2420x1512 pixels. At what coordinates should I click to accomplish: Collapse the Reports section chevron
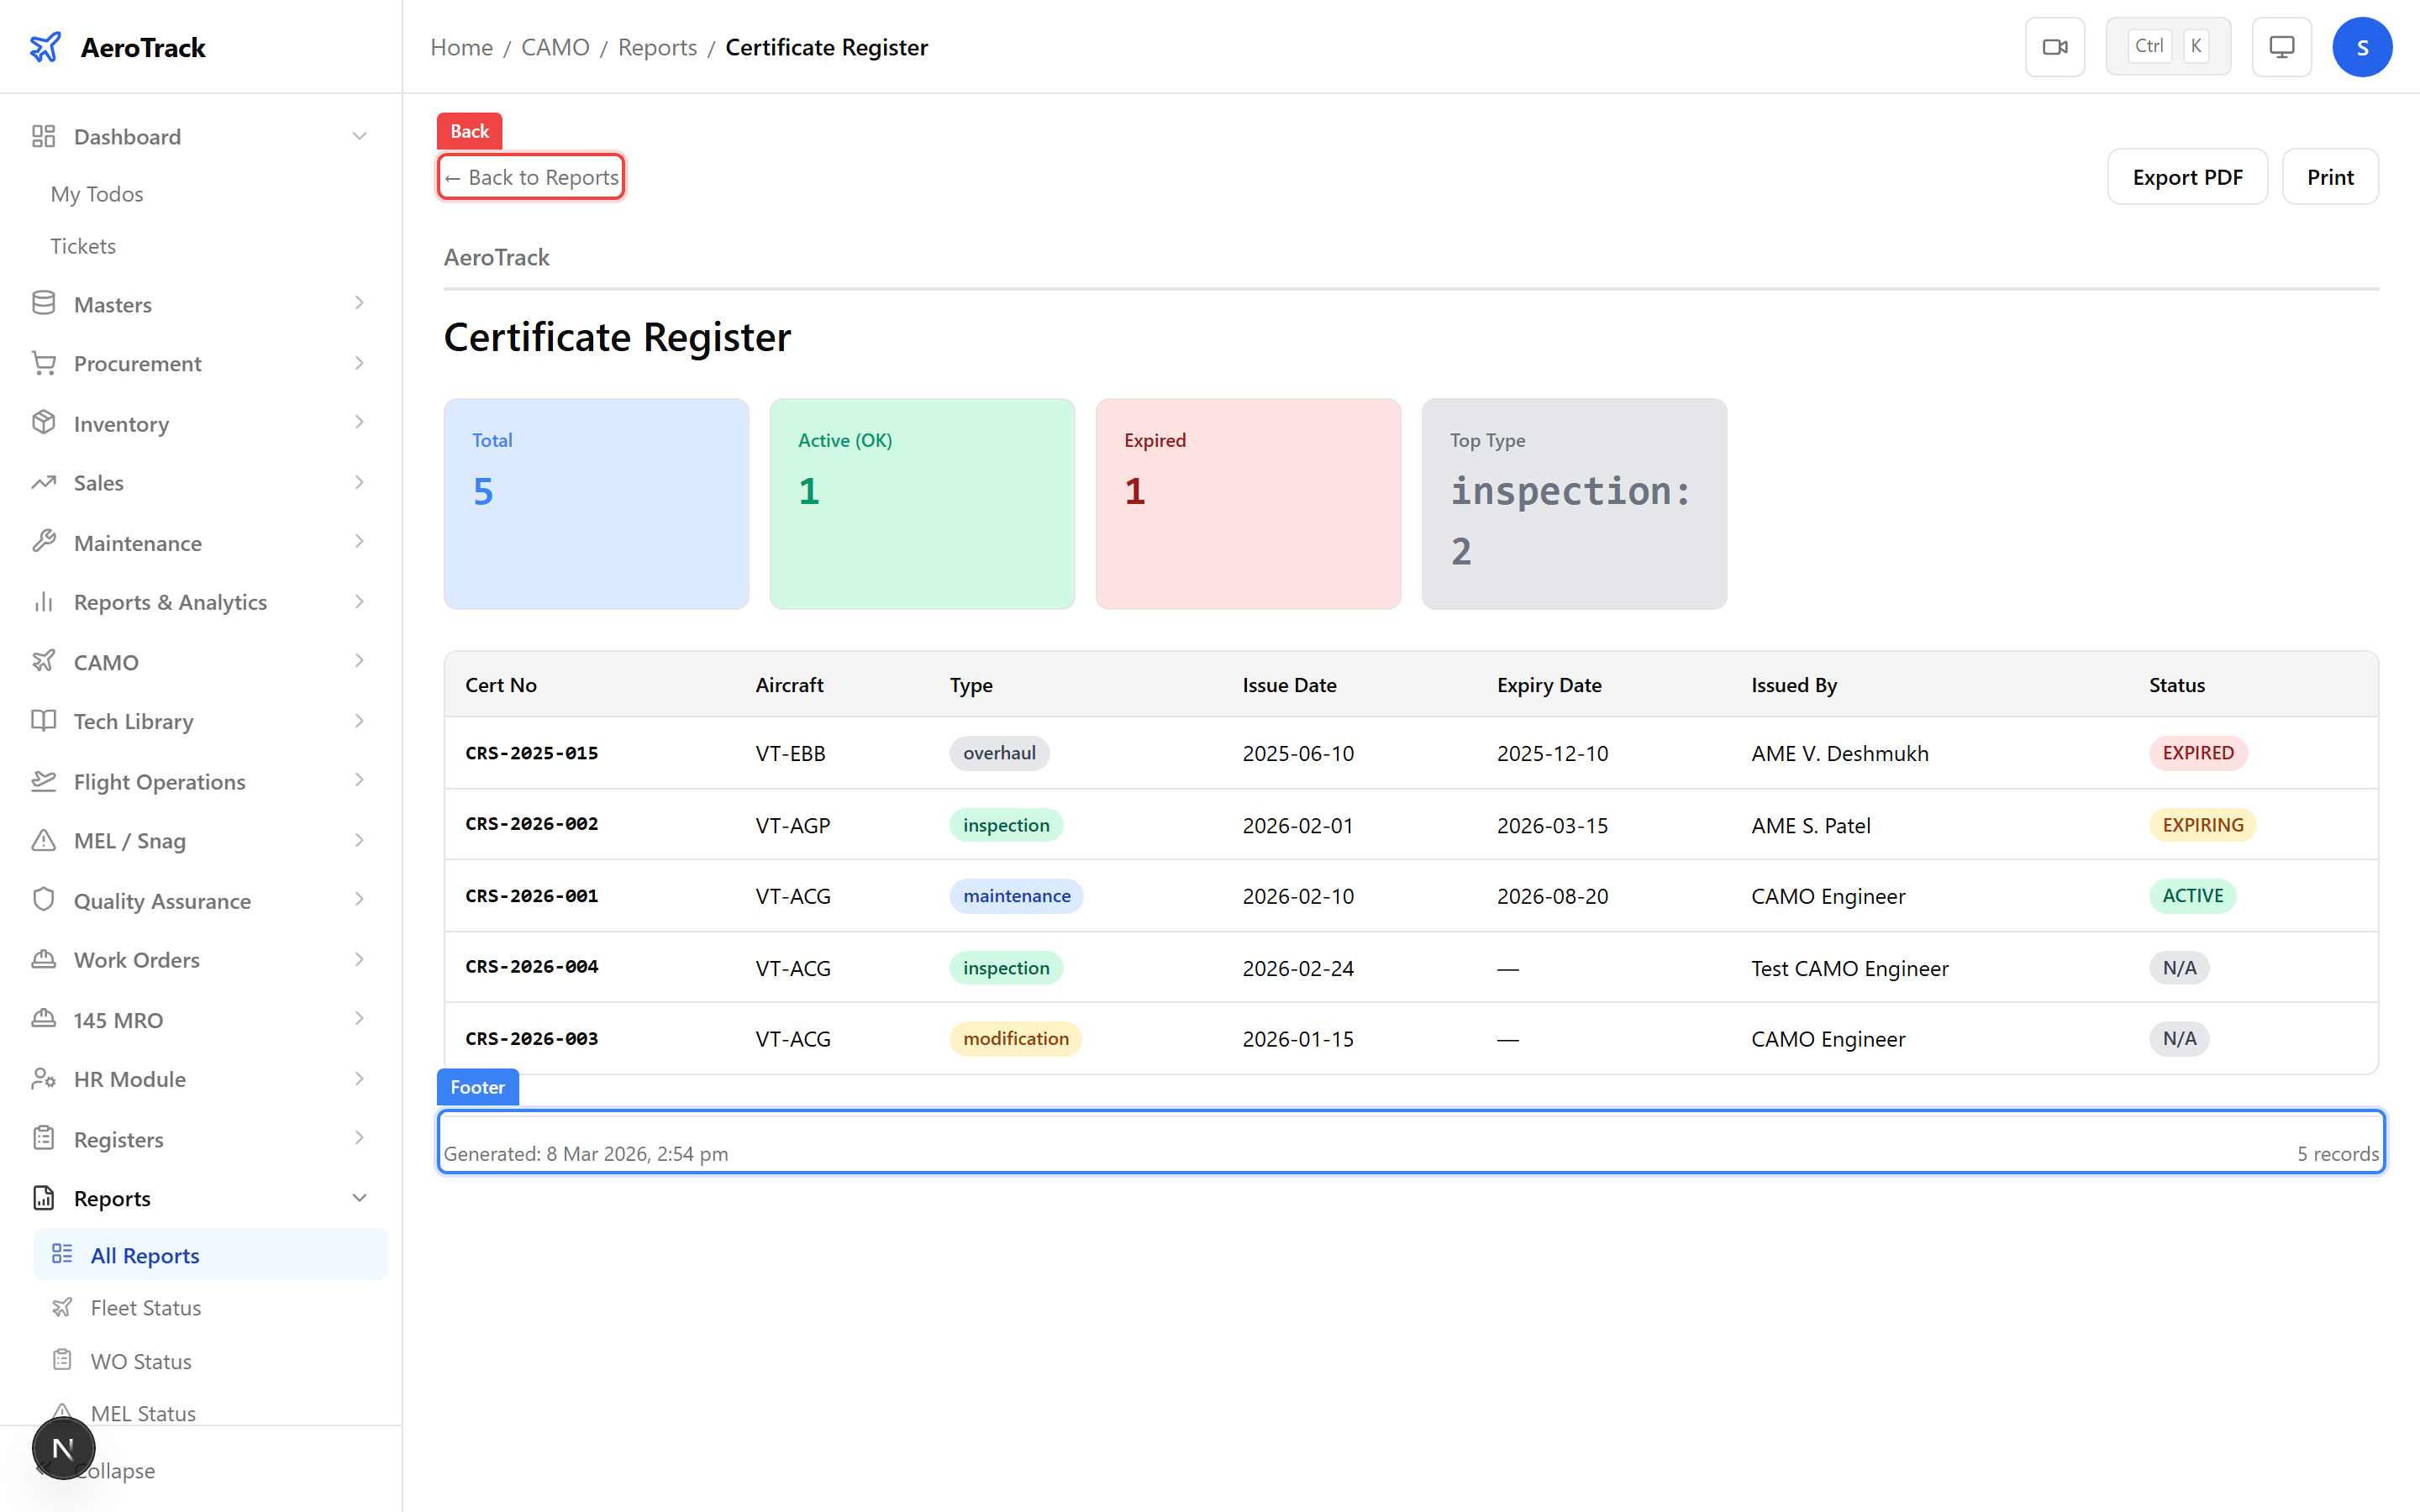click(x=360, y=1197)
